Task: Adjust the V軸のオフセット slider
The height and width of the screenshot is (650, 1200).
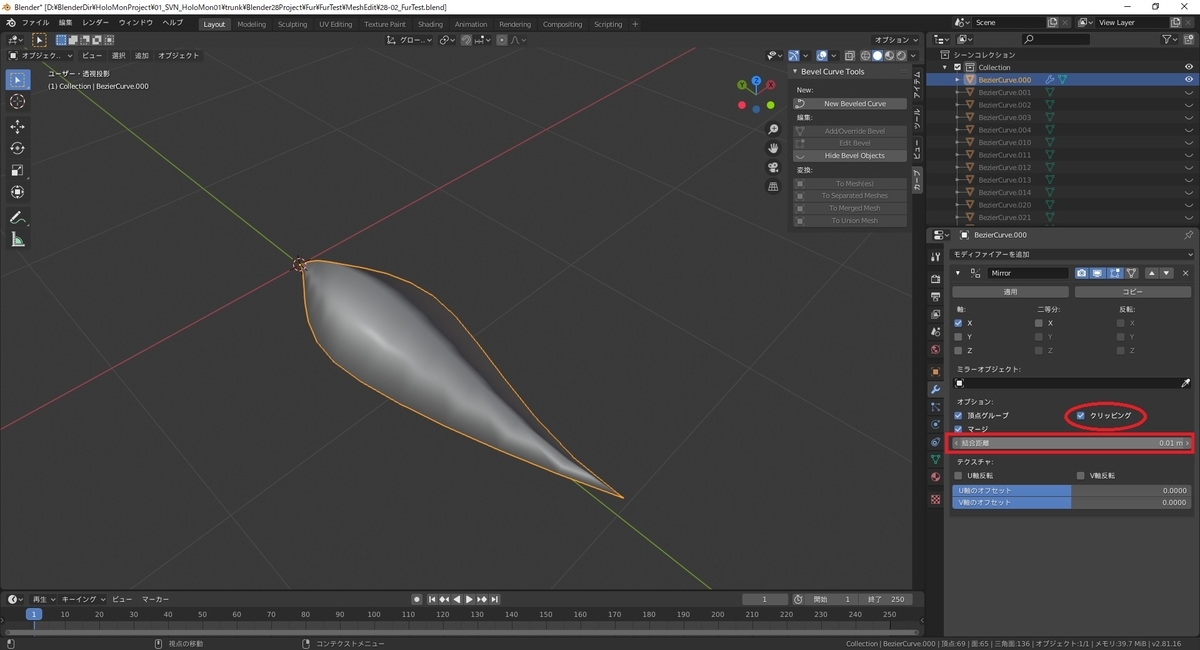Action: click(1072, 503)
